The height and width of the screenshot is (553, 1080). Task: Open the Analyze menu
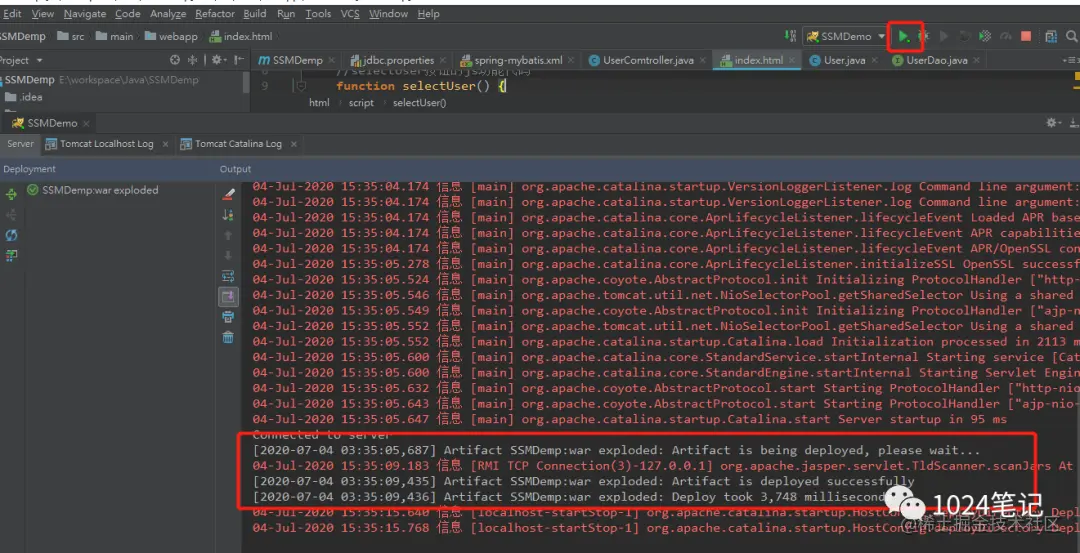click(168, 14)
